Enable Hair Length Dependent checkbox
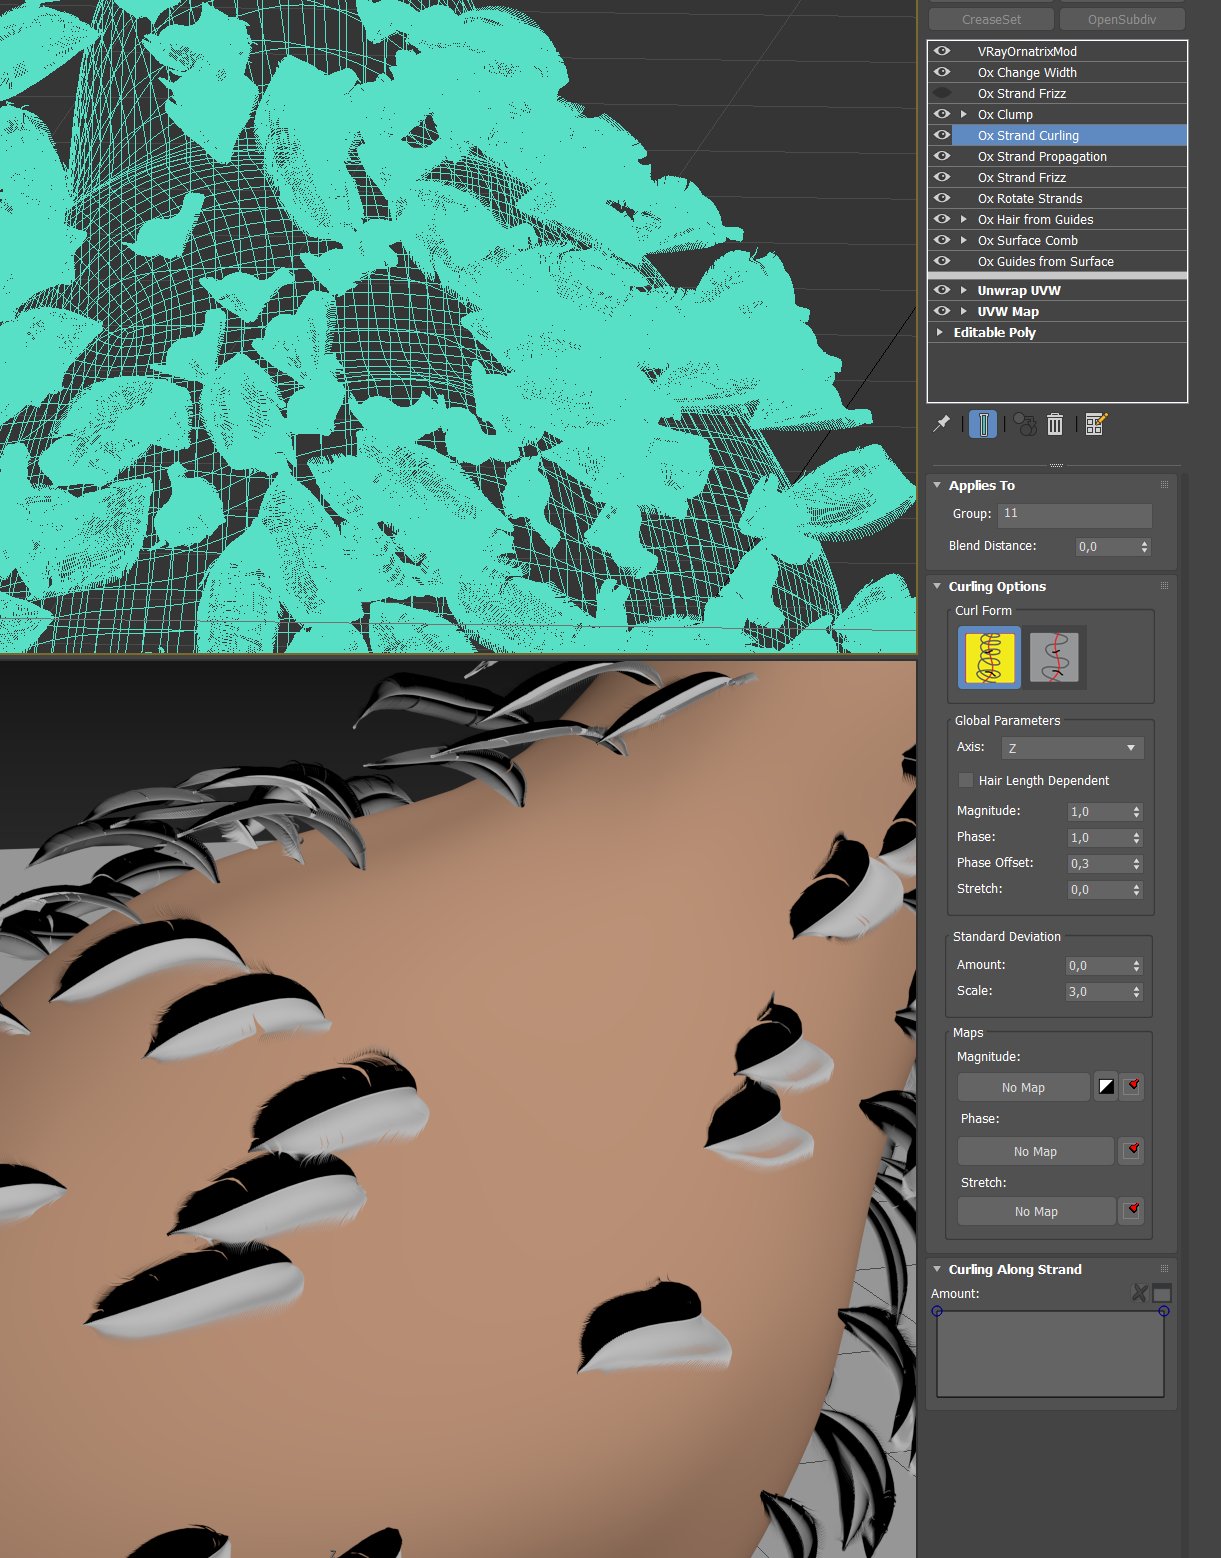The height and width of the screenshot is (1558, 1221). tap(966, 780)
